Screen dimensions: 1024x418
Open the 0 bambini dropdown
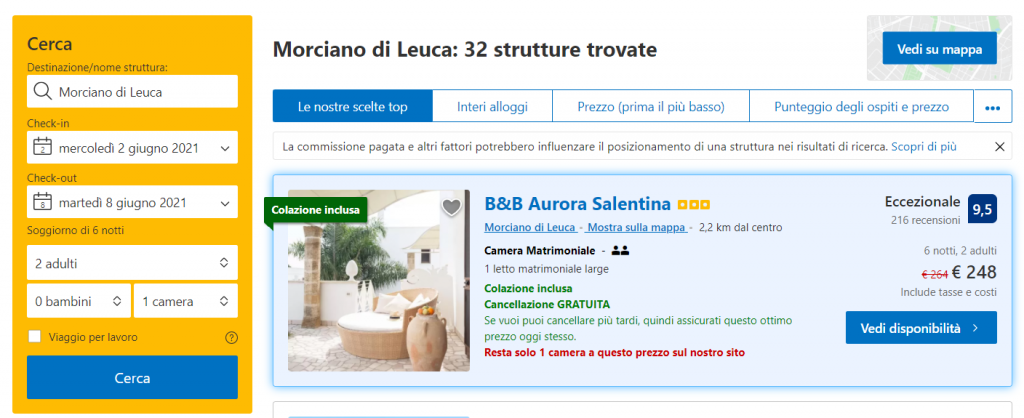78,301
